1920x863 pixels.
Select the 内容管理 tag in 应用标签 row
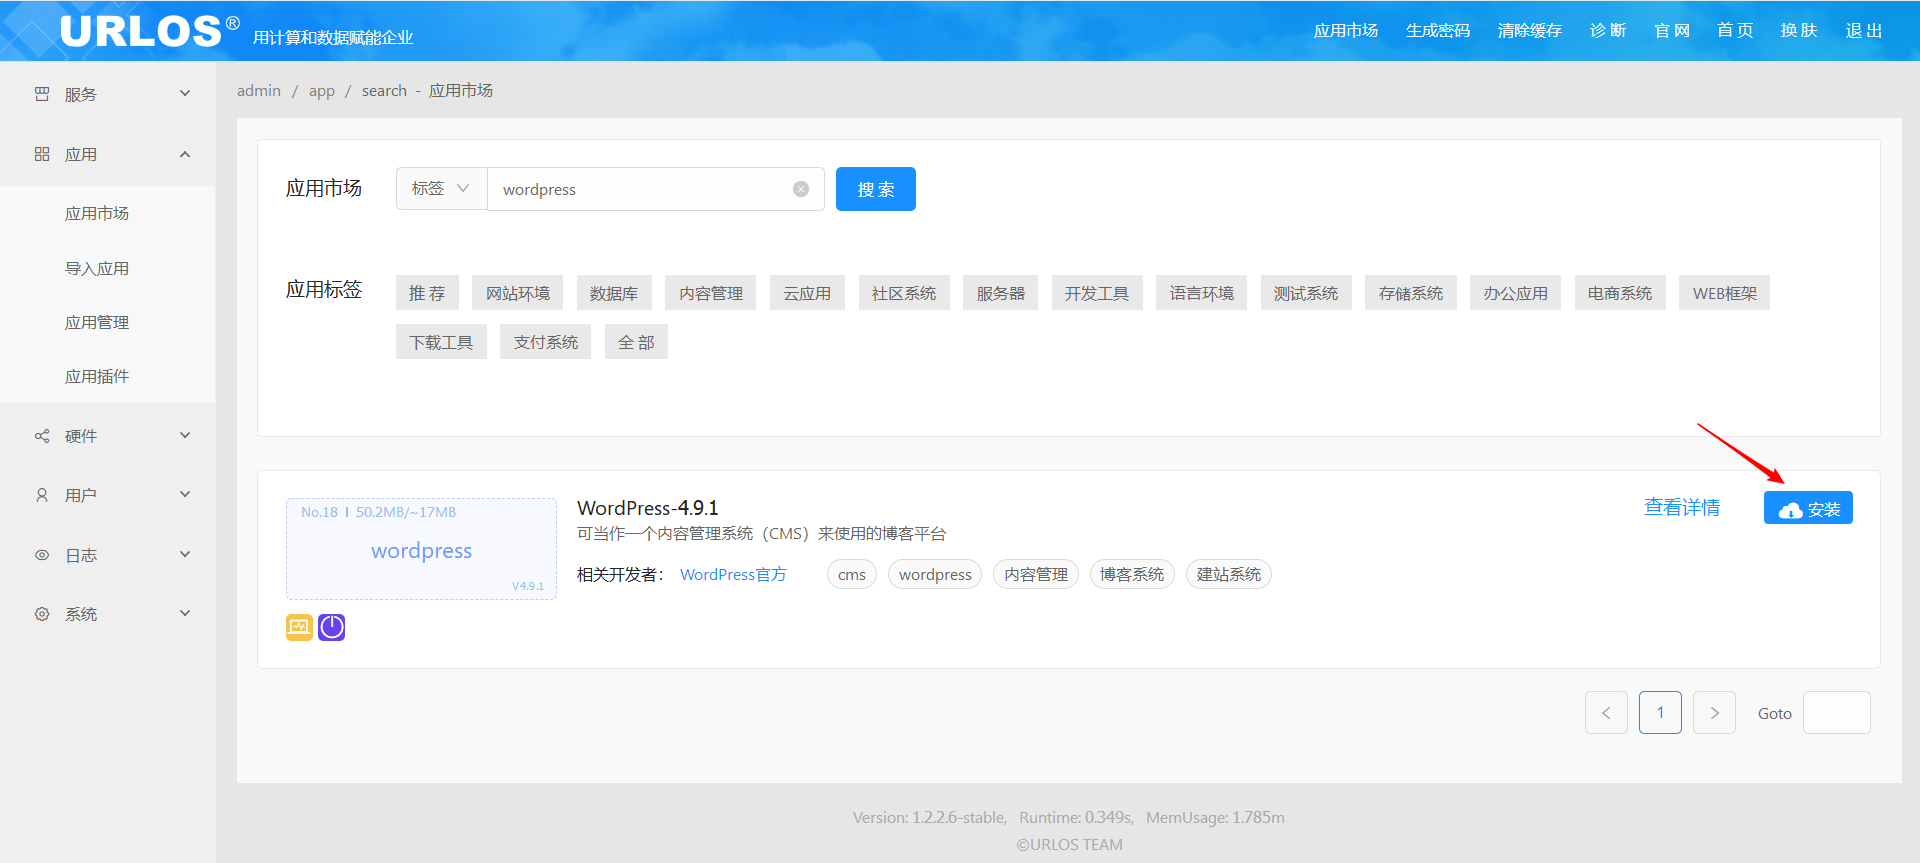tap(711, 293)
